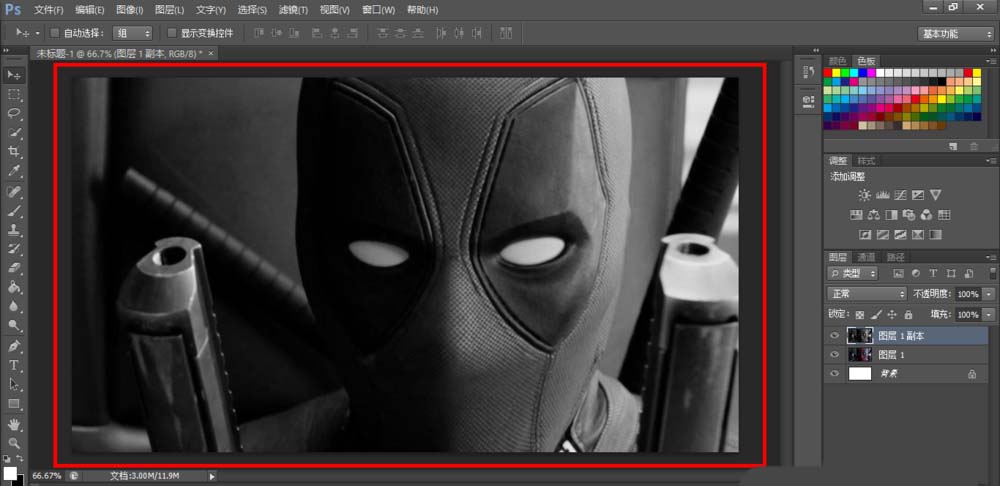Switch to the 样式 panel tab
The image size is (1000, 486).
click(866, 160)
